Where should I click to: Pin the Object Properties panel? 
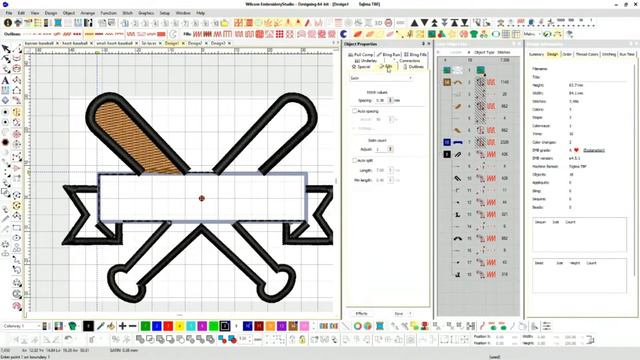coord(423,44)
